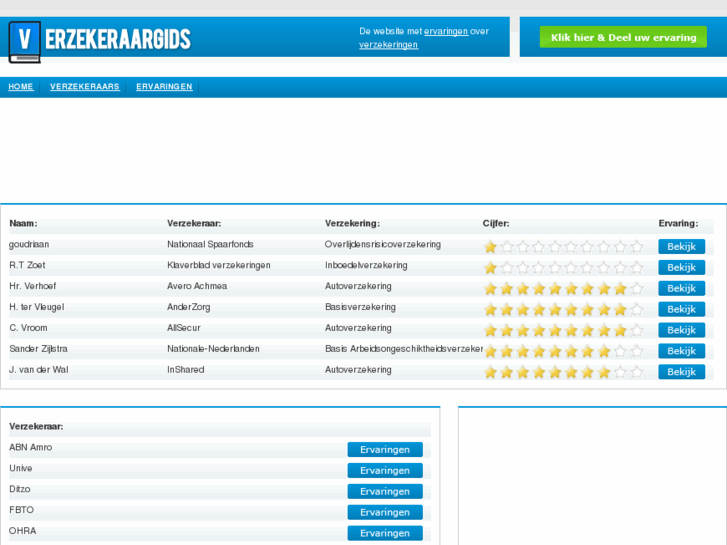Open the HOME menu item
Viewport: 727px width, 545px height.
point(21,87)
